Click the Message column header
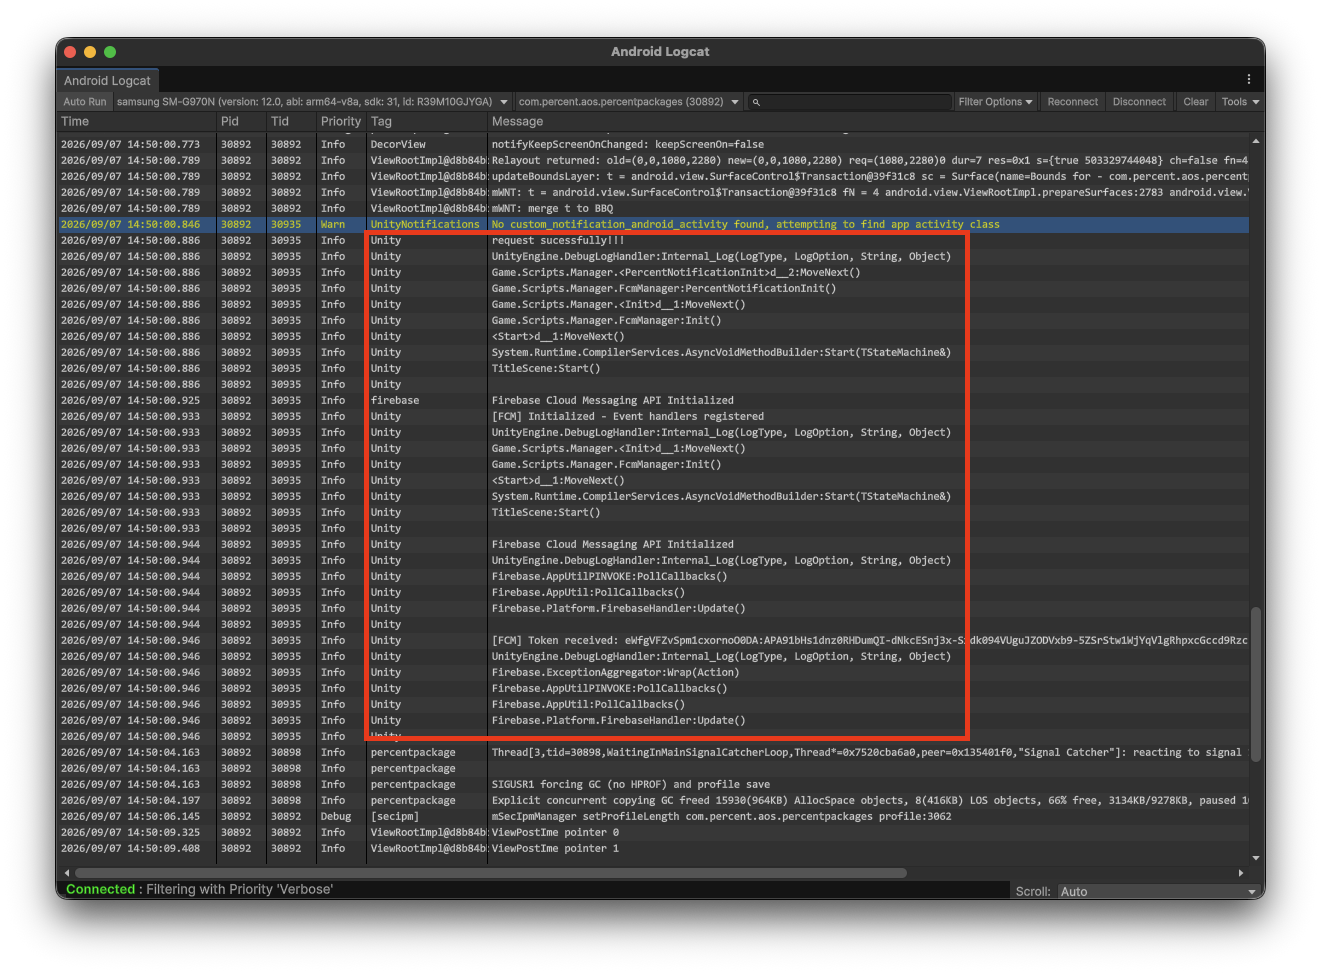 tap(868, 121)
